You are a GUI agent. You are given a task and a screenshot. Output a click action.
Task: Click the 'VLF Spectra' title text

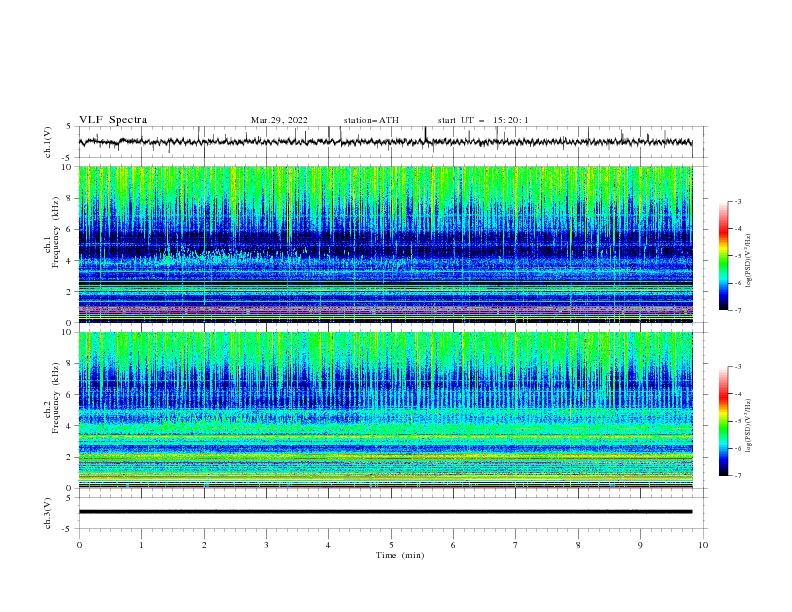pyautogui.click(x=113, y=120)
